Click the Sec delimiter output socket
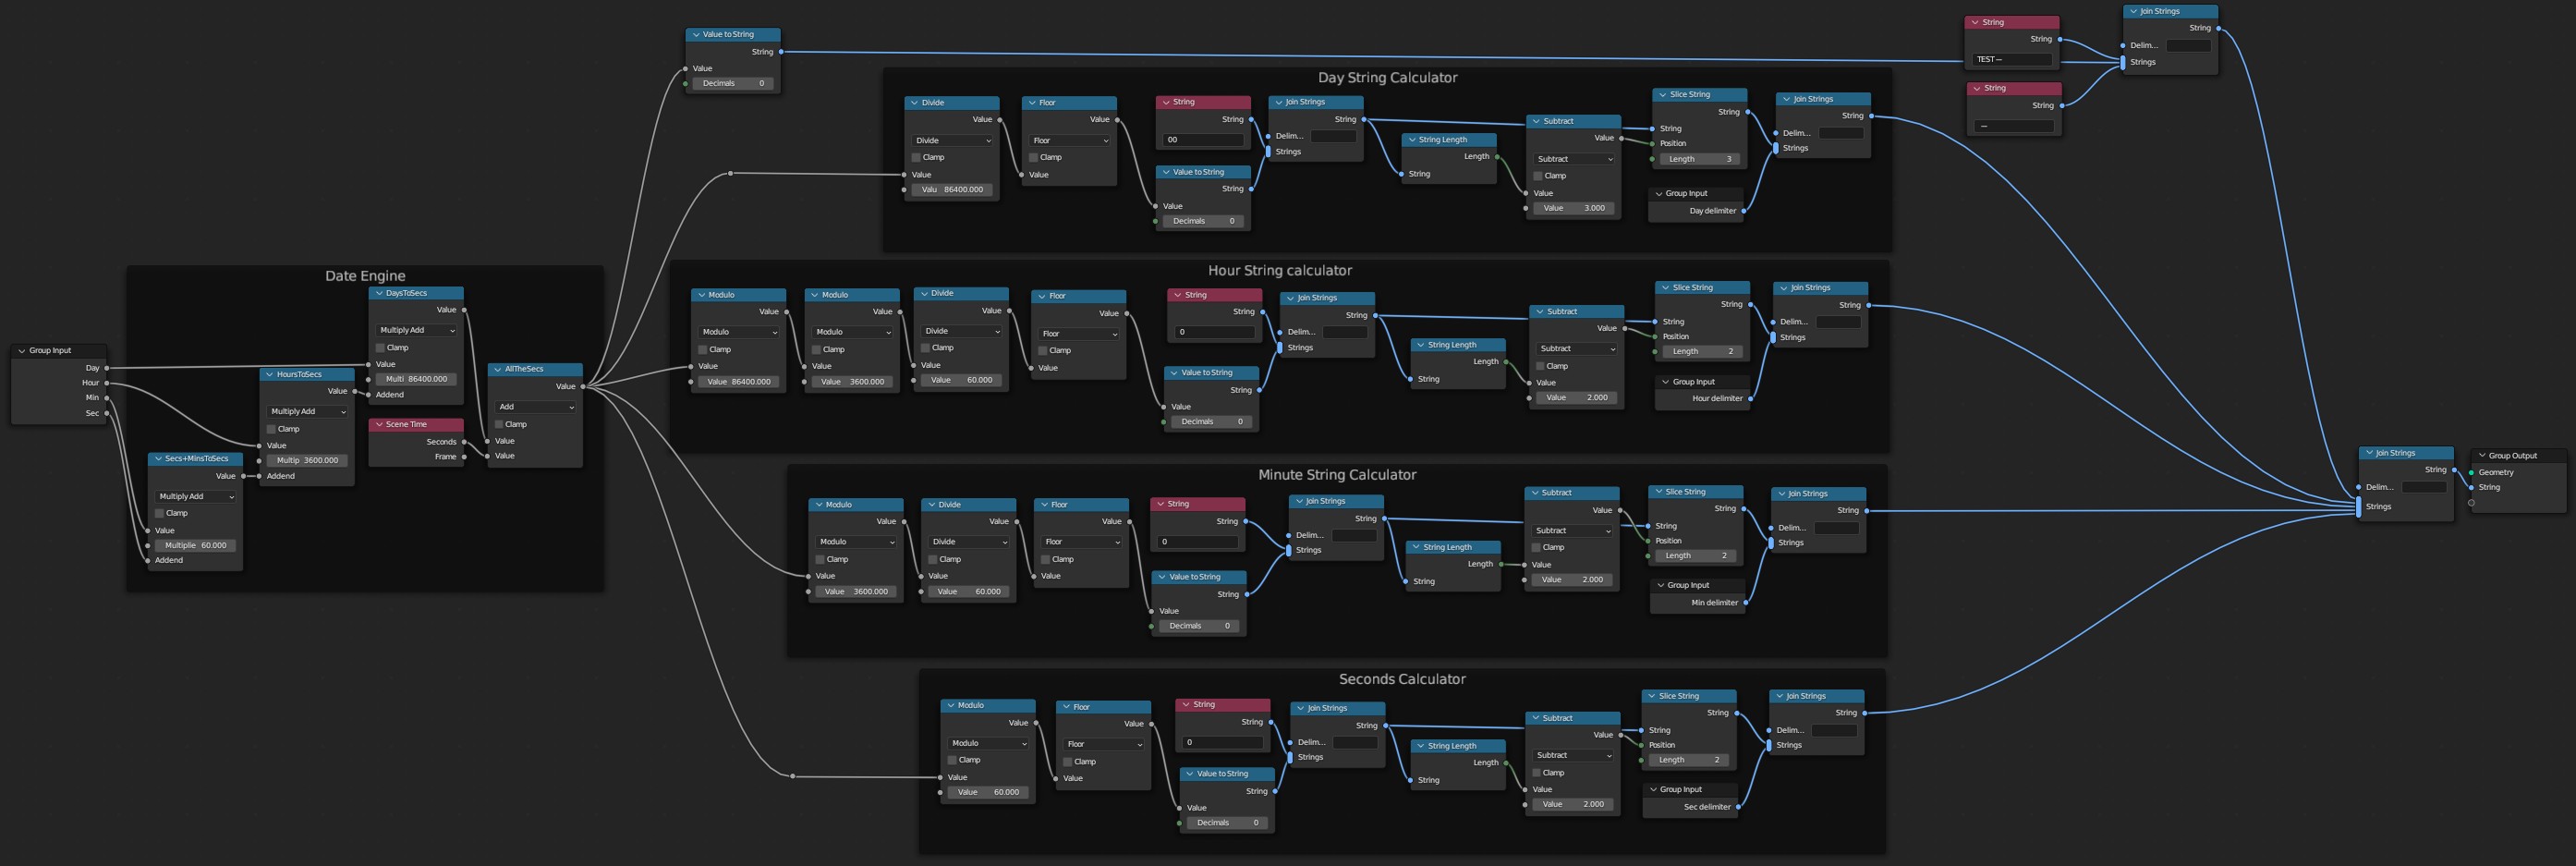This screenshot has height=866, width=2576. [1738, 807]
